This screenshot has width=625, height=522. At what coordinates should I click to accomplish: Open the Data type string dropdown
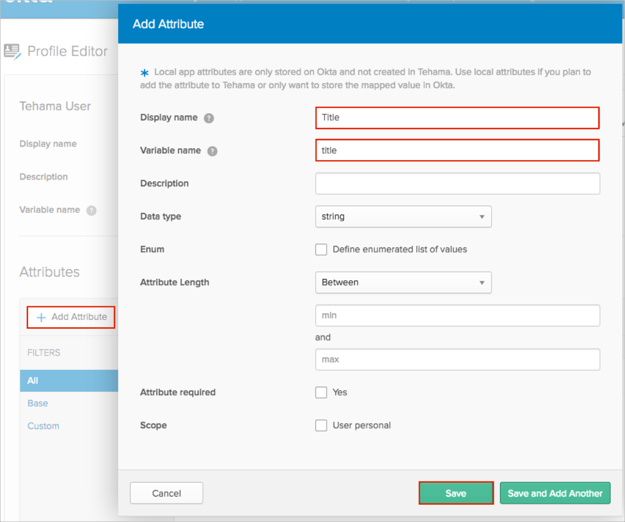click(x=403, y=216)
